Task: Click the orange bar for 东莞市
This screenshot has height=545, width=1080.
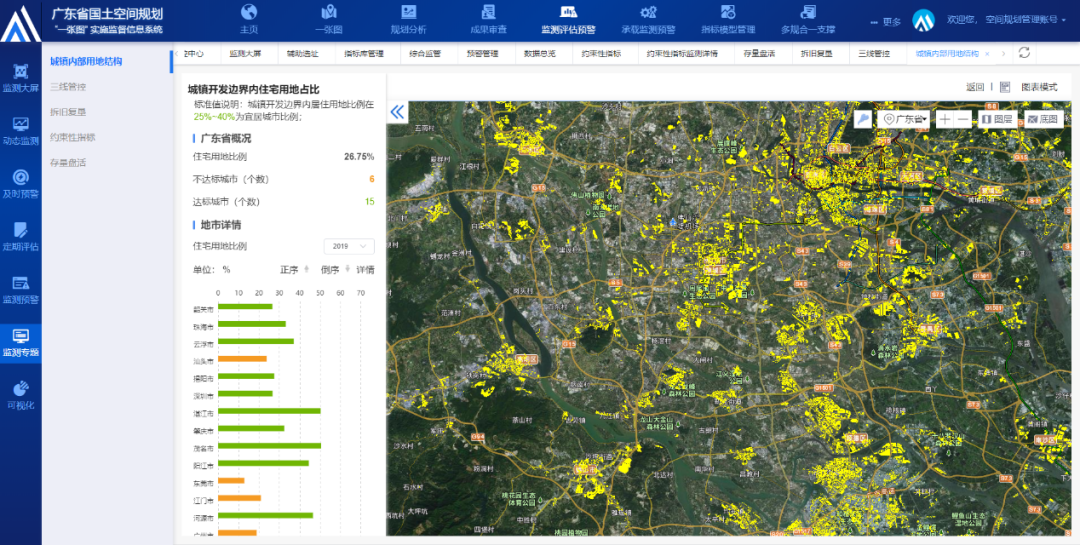Action: click(x=231, y=480)
